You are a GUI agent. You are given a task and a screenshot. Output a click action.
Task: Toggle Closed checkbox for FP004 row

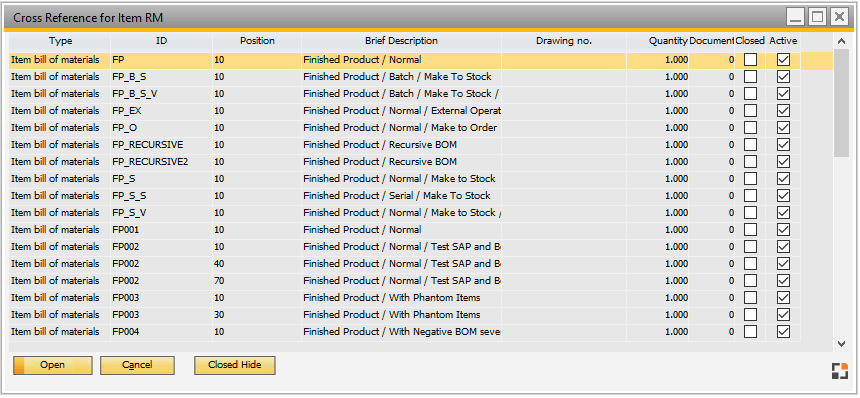750,332
